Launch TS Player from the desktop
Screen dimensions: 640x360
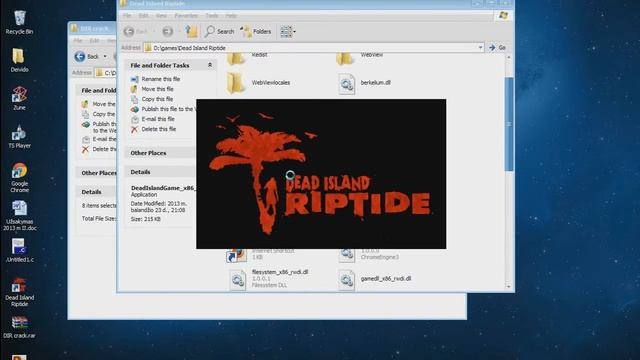19,136
